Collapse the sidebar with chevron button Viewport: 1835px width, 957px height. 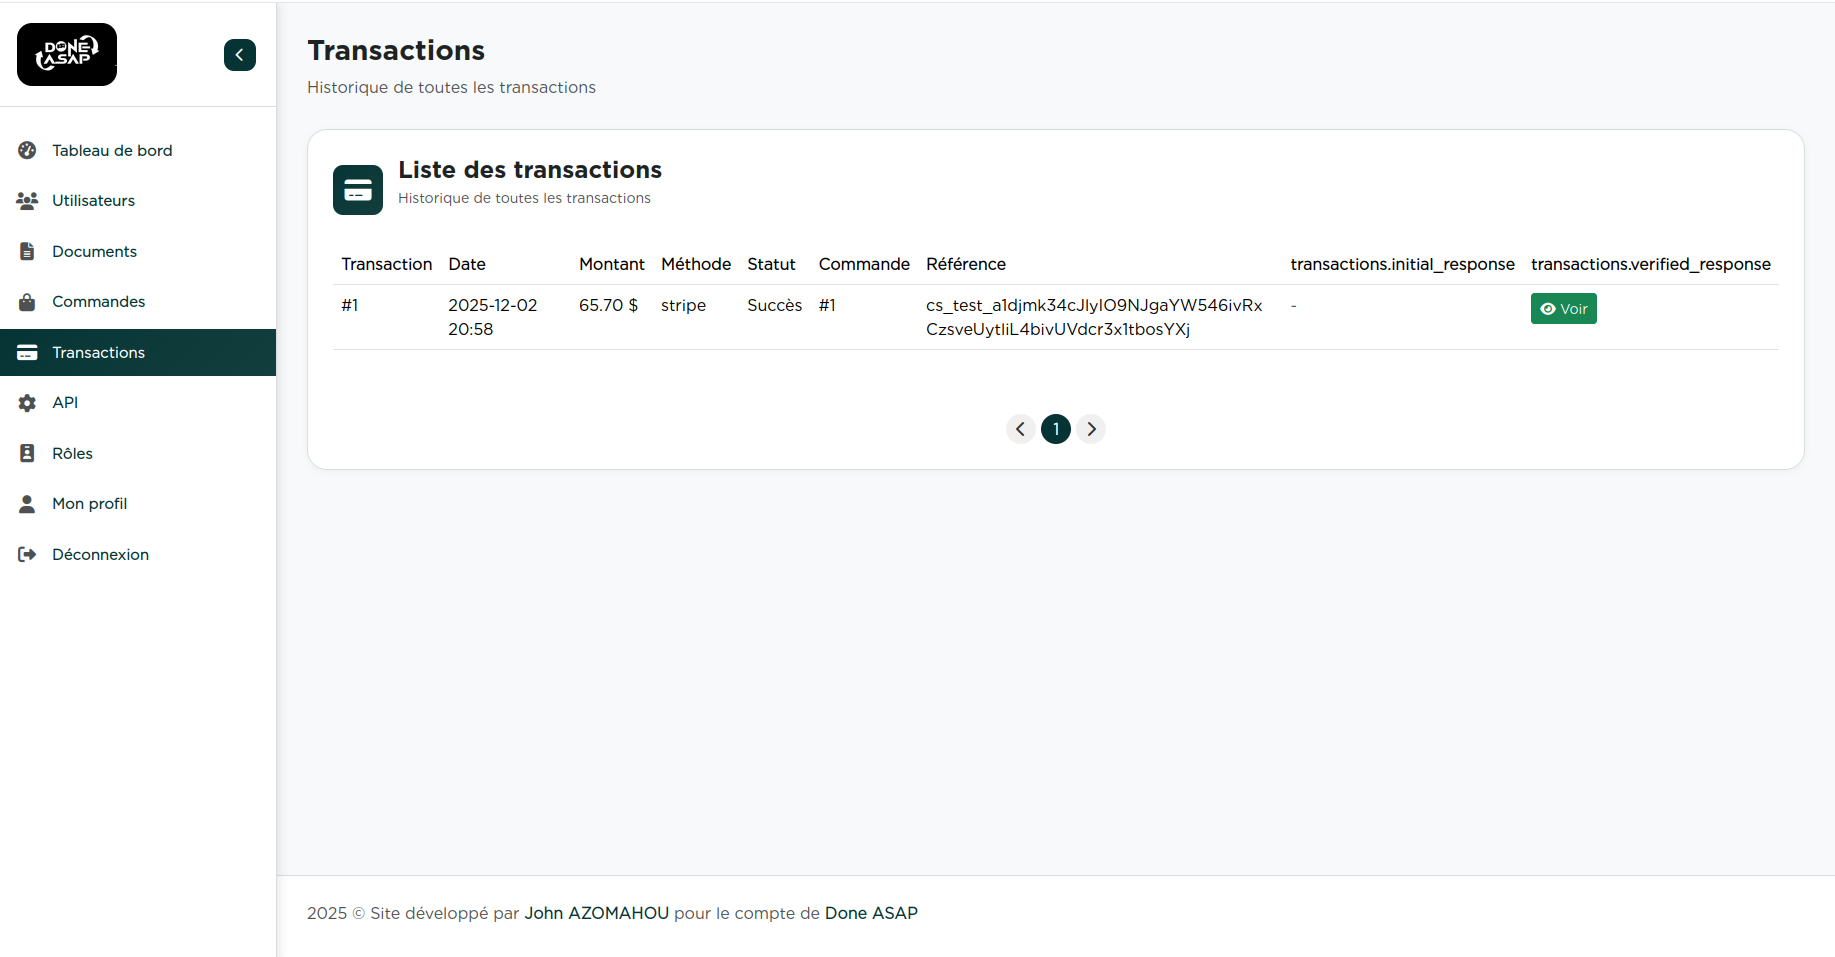(239, 55)
